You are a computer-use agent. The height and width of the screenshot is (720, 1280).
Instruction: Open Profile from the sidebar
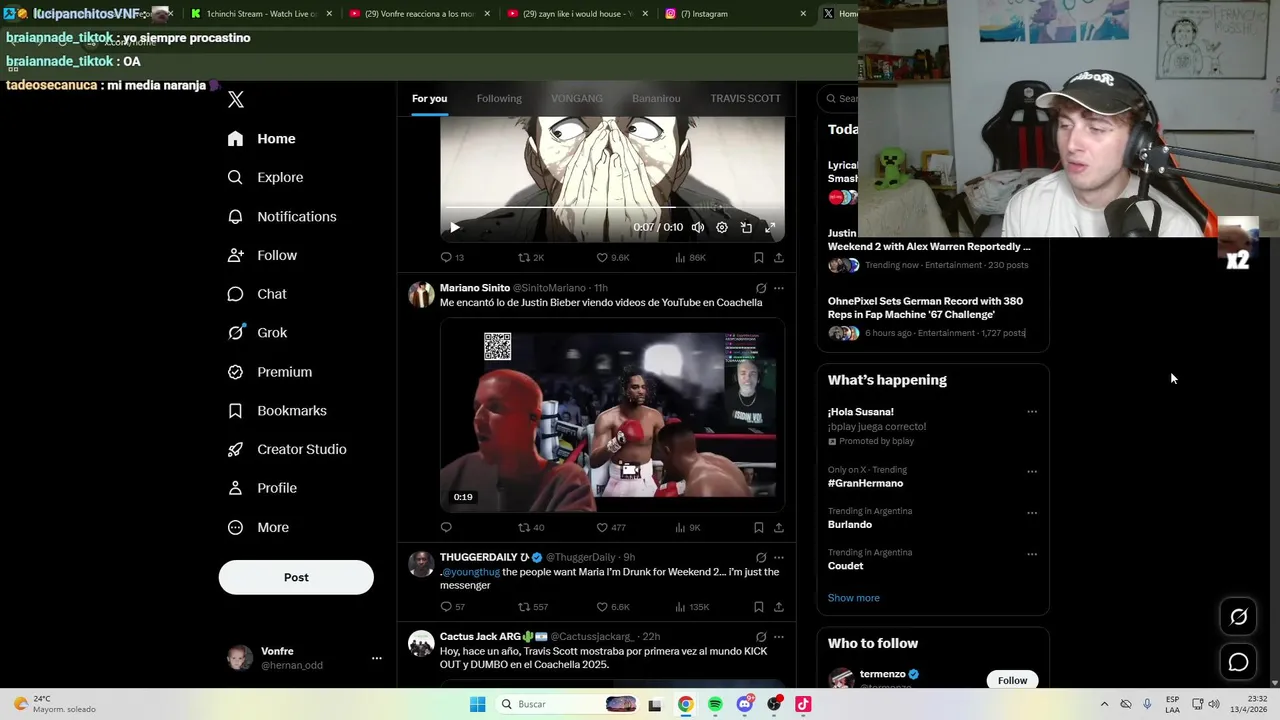click(262, 488)
